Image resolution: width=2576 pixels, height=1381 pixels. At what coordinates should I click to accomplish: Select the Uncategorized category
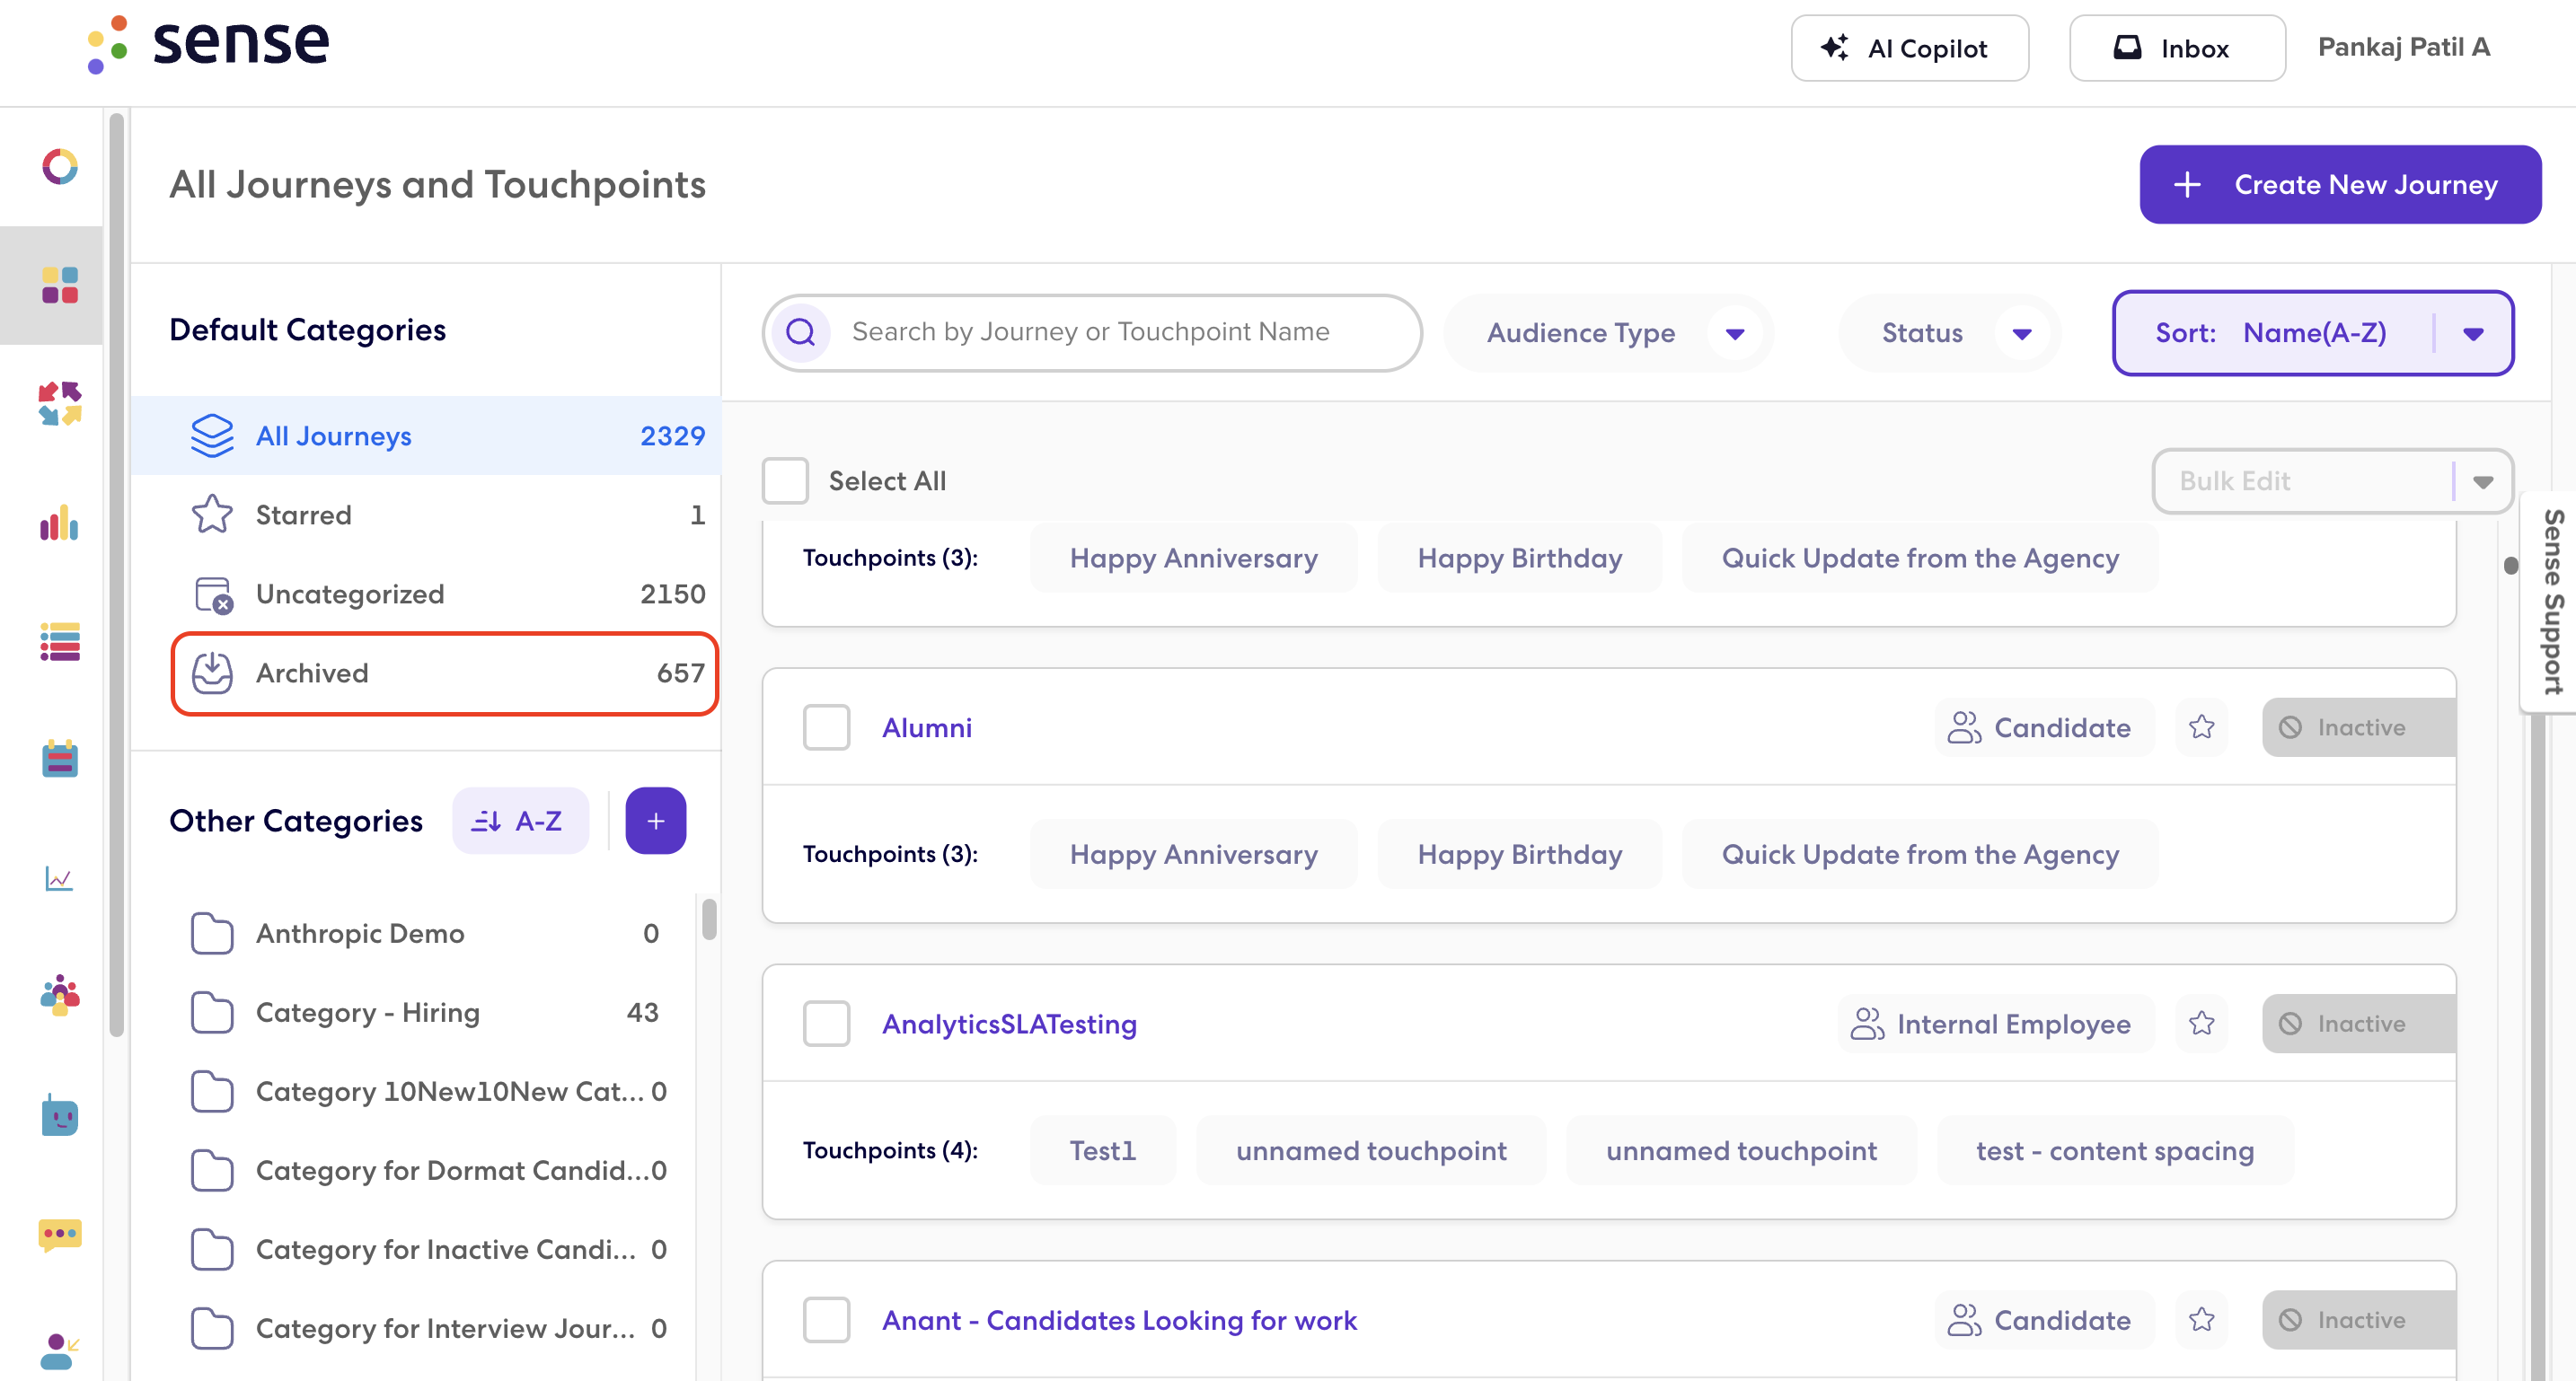[426, 594]
